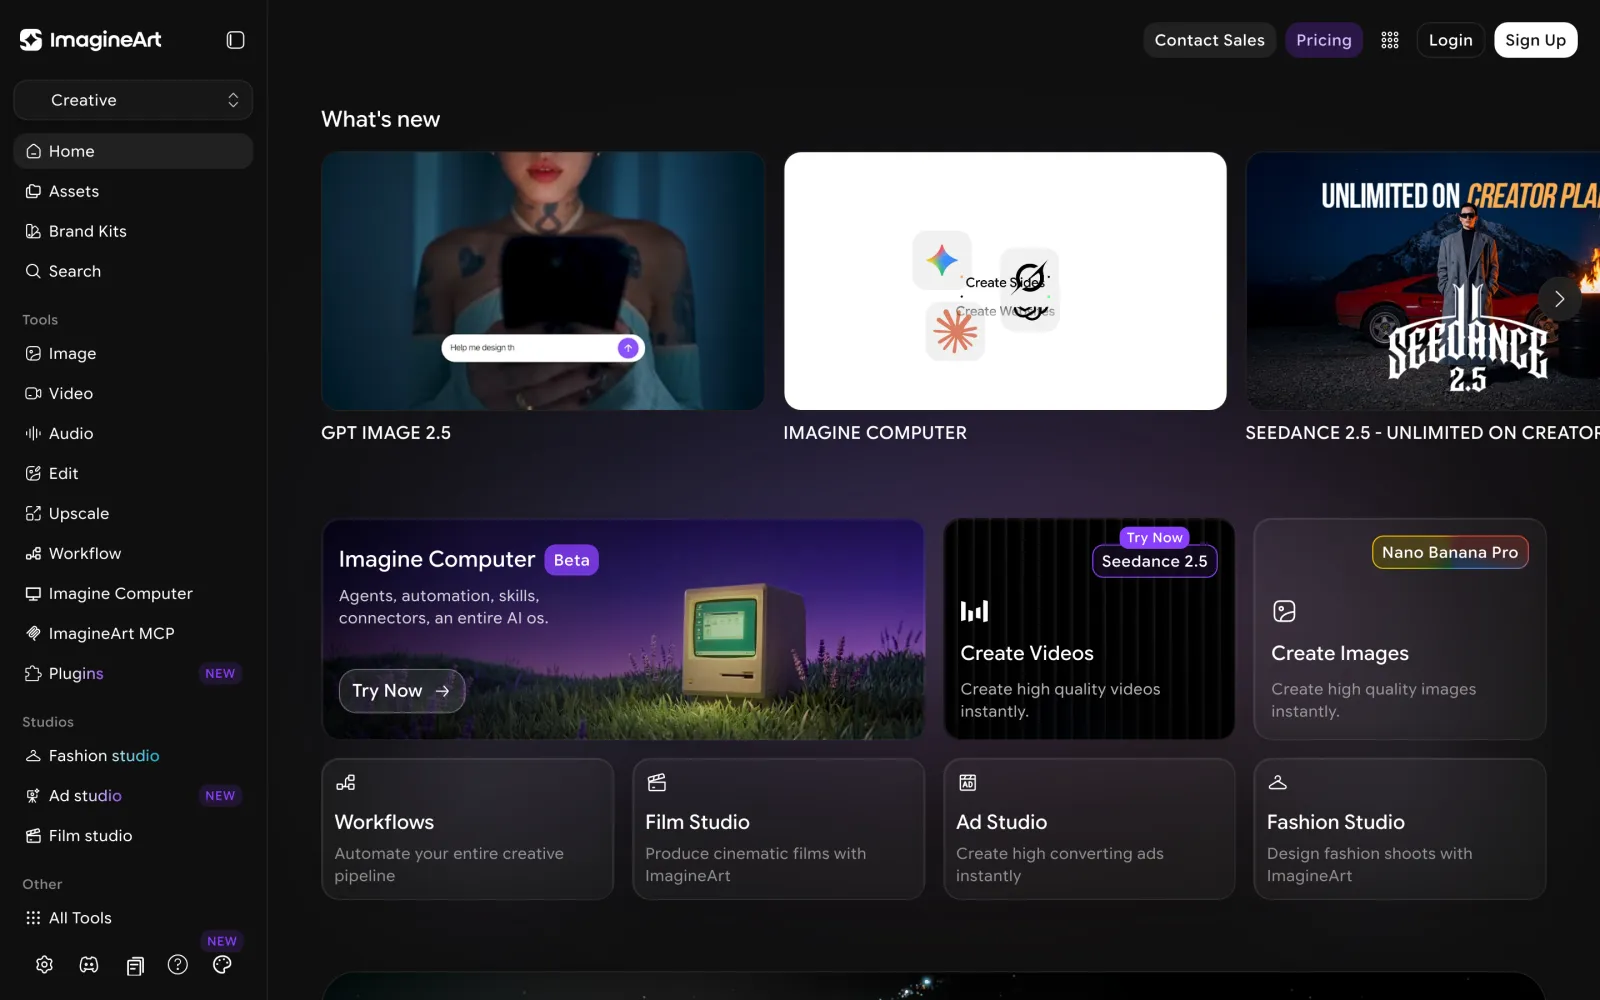Click the "Studios" section label in sidebar
This screenshot has width=1600, height=1000.
(48, 722)
